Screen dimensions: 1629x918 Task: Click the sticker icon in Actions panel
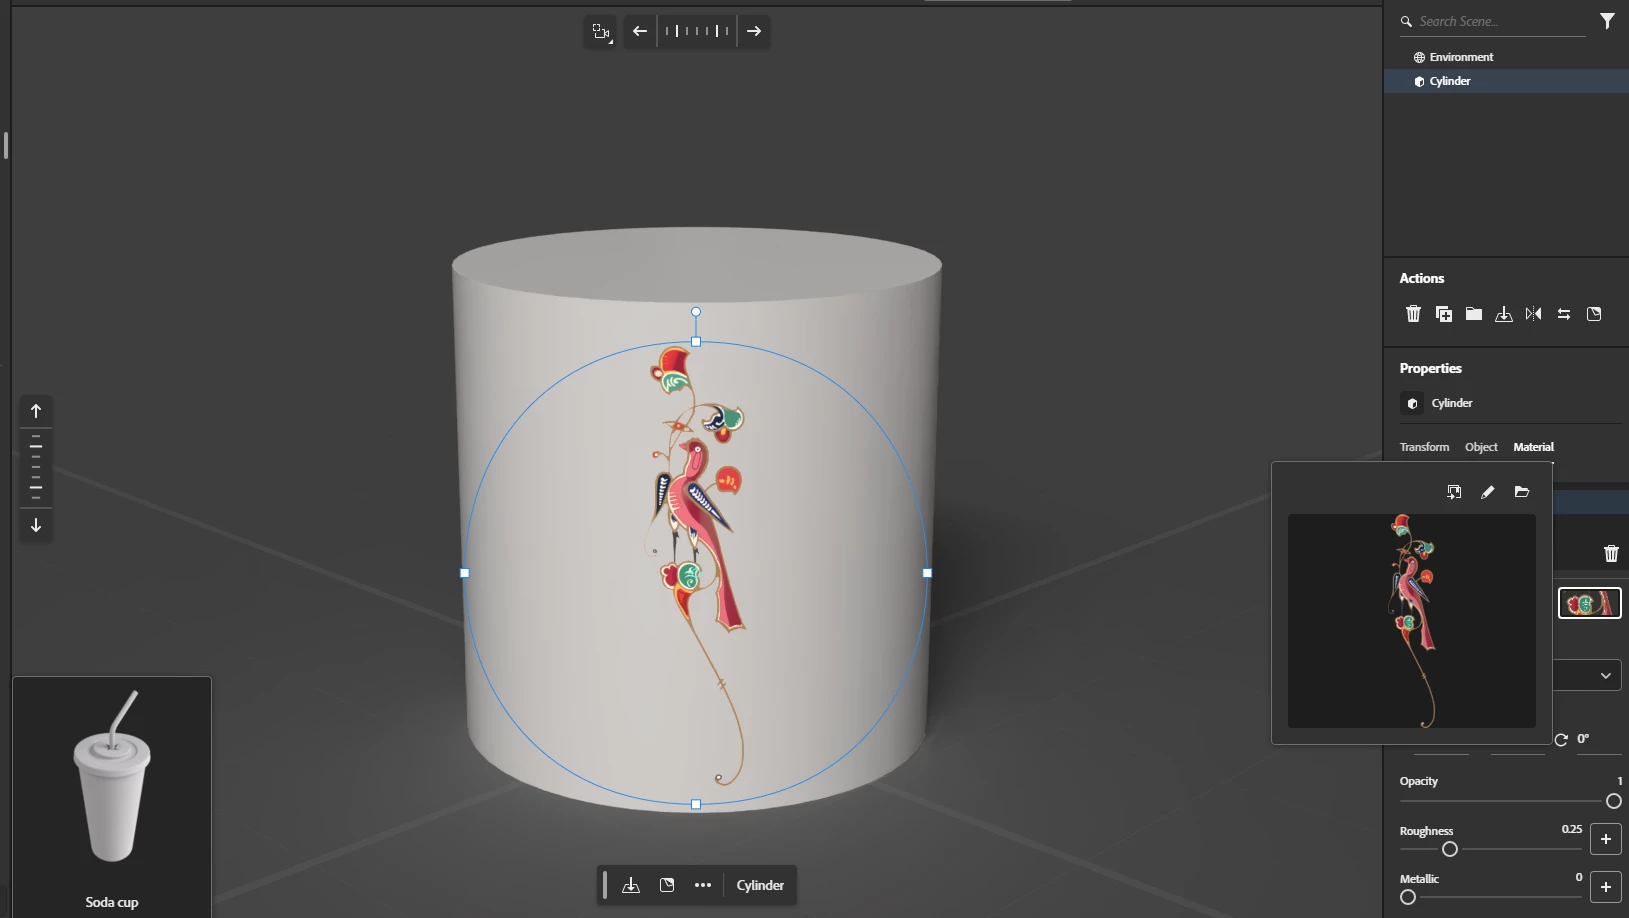[x=1594, y=314]
